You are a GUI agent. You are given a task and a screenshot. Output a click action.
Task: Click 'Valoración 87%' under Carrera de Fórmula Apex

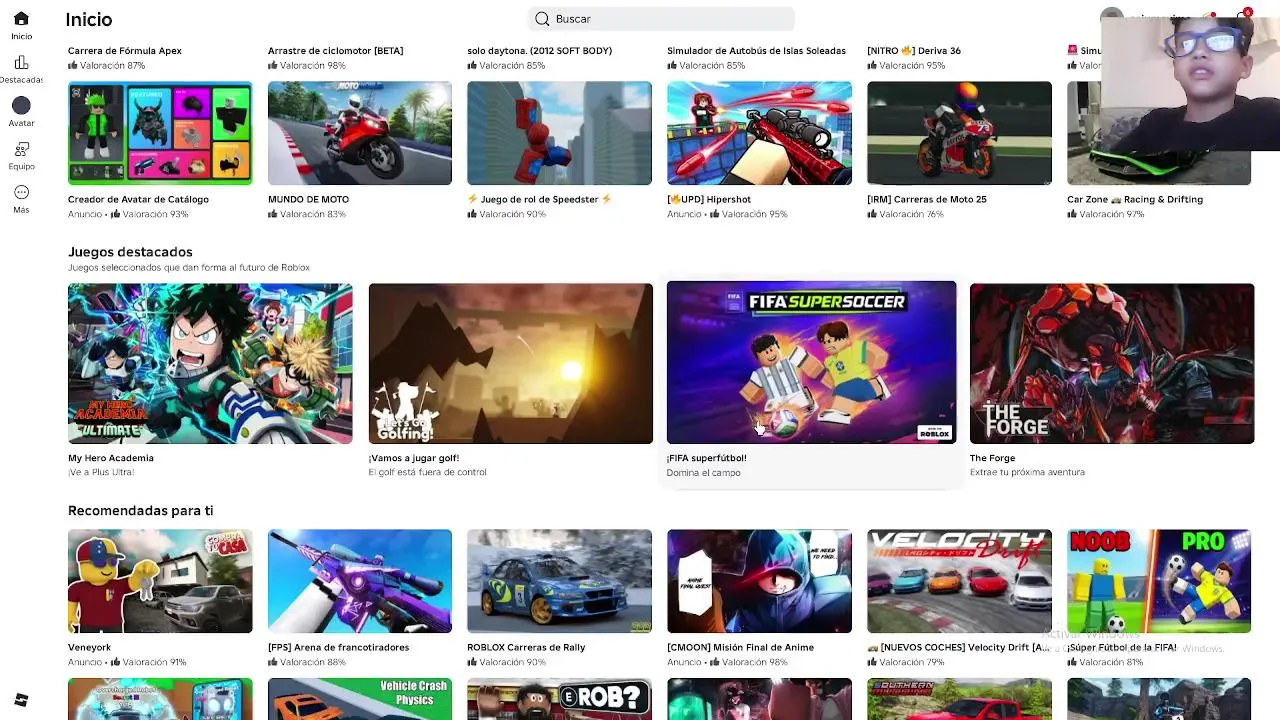(x=112, y=66)
